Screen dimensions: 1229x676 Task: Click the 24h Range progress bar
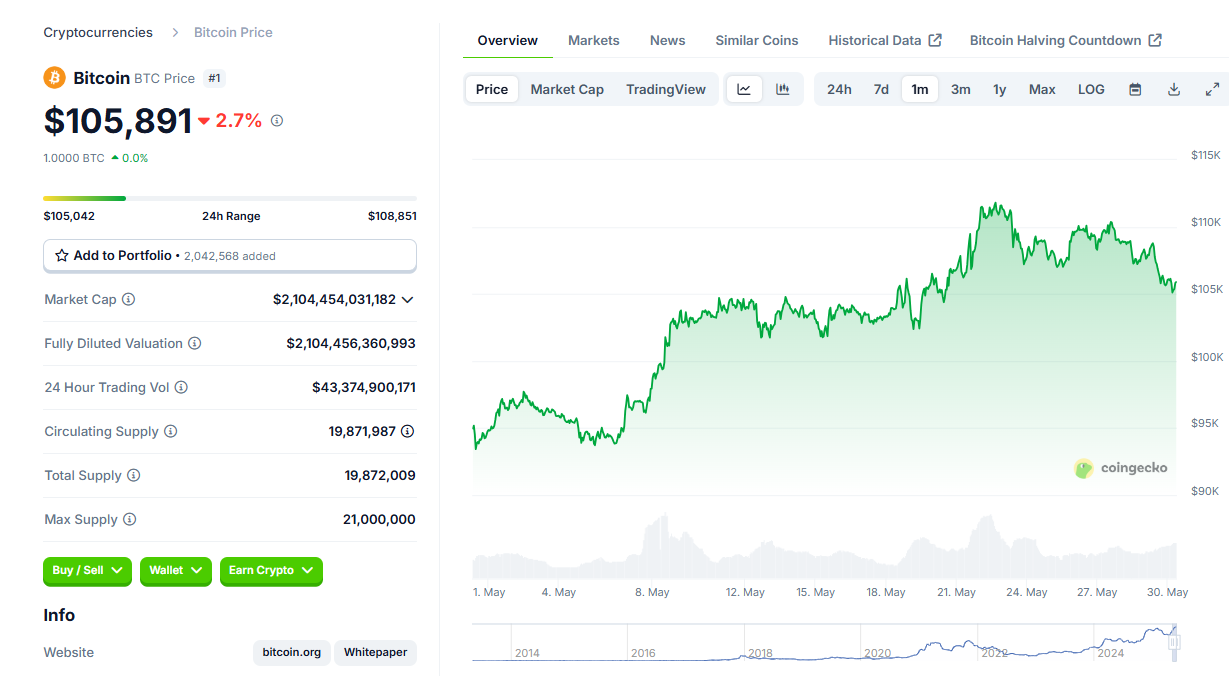(230, 198)
